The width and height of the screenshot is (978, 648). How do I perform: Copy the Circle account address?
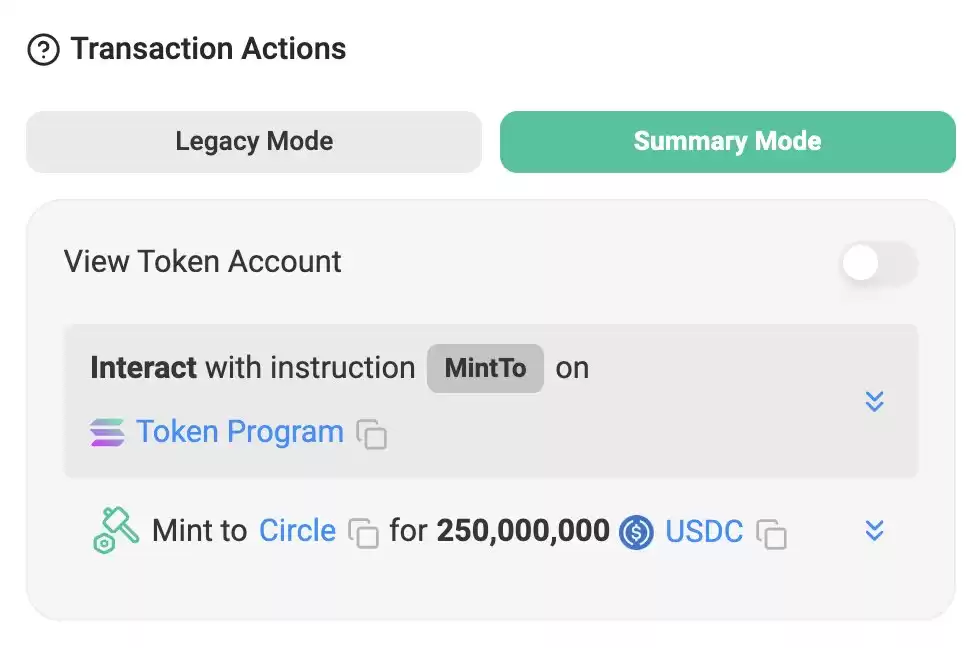tap(364, 533)
